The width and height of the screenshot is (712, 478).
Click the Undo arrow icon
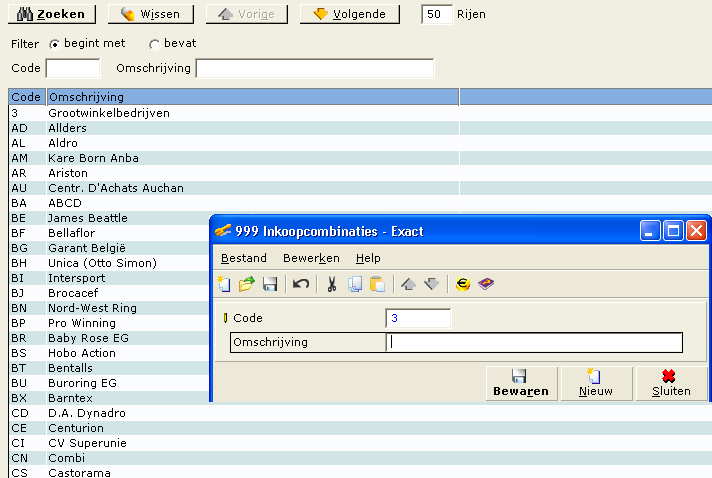[x=301, y=284]
